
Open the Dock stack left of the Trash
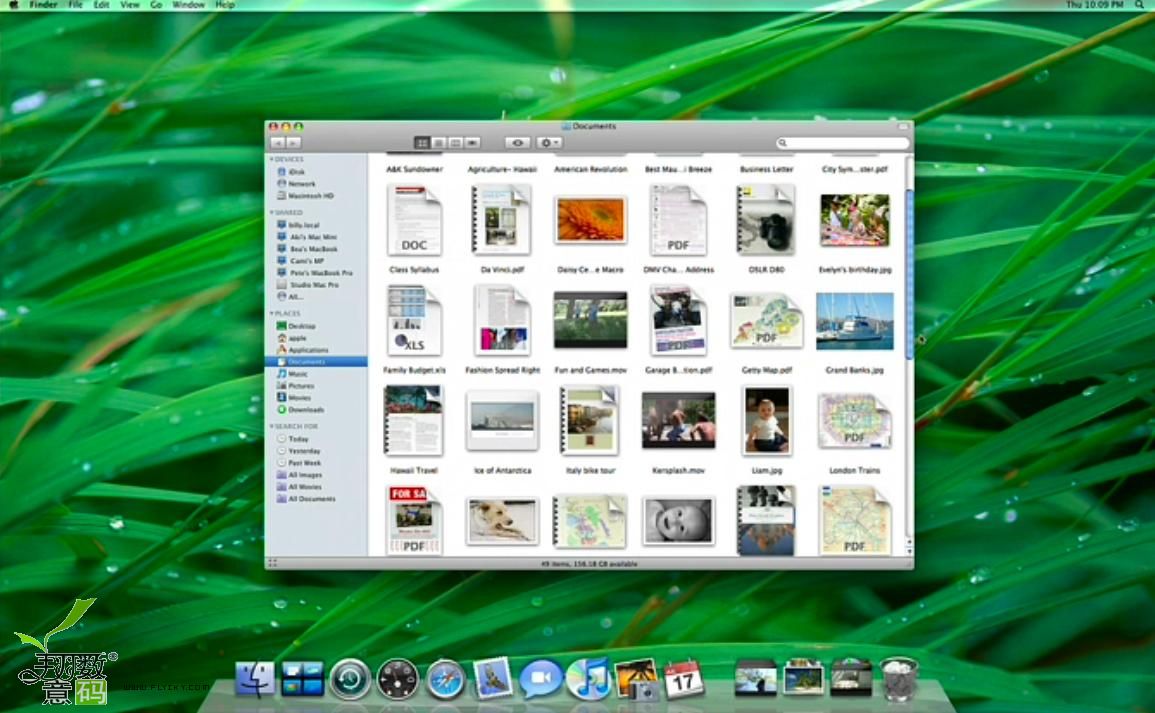[x=851, y=678]
